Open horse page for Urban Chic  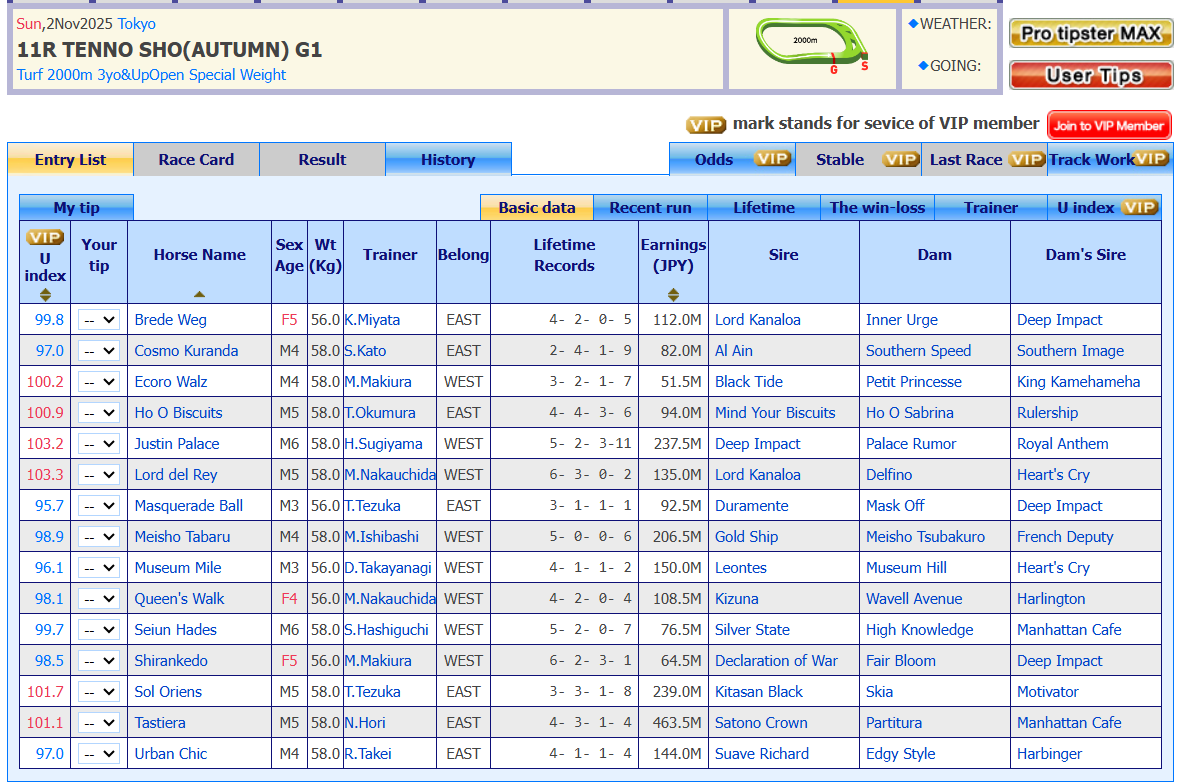click(170, 753)
